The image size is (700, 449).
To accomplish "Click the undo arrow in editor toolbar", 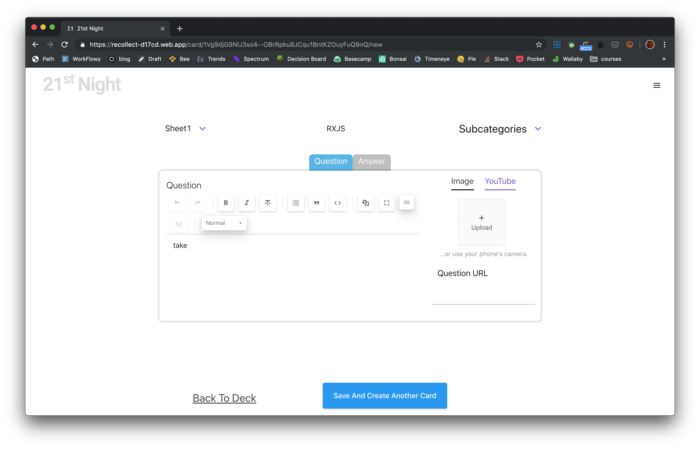I will tap(178, 203).
